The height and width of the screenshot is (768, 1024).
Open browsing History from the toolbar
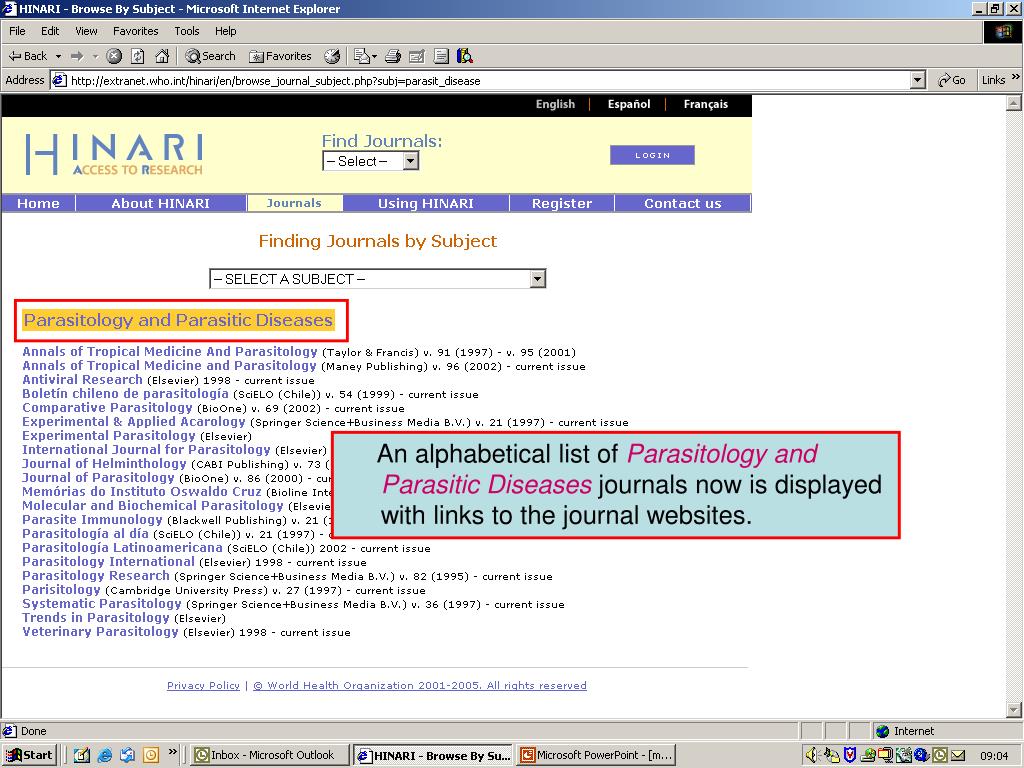pyautogui.click(x=332, y=56)
